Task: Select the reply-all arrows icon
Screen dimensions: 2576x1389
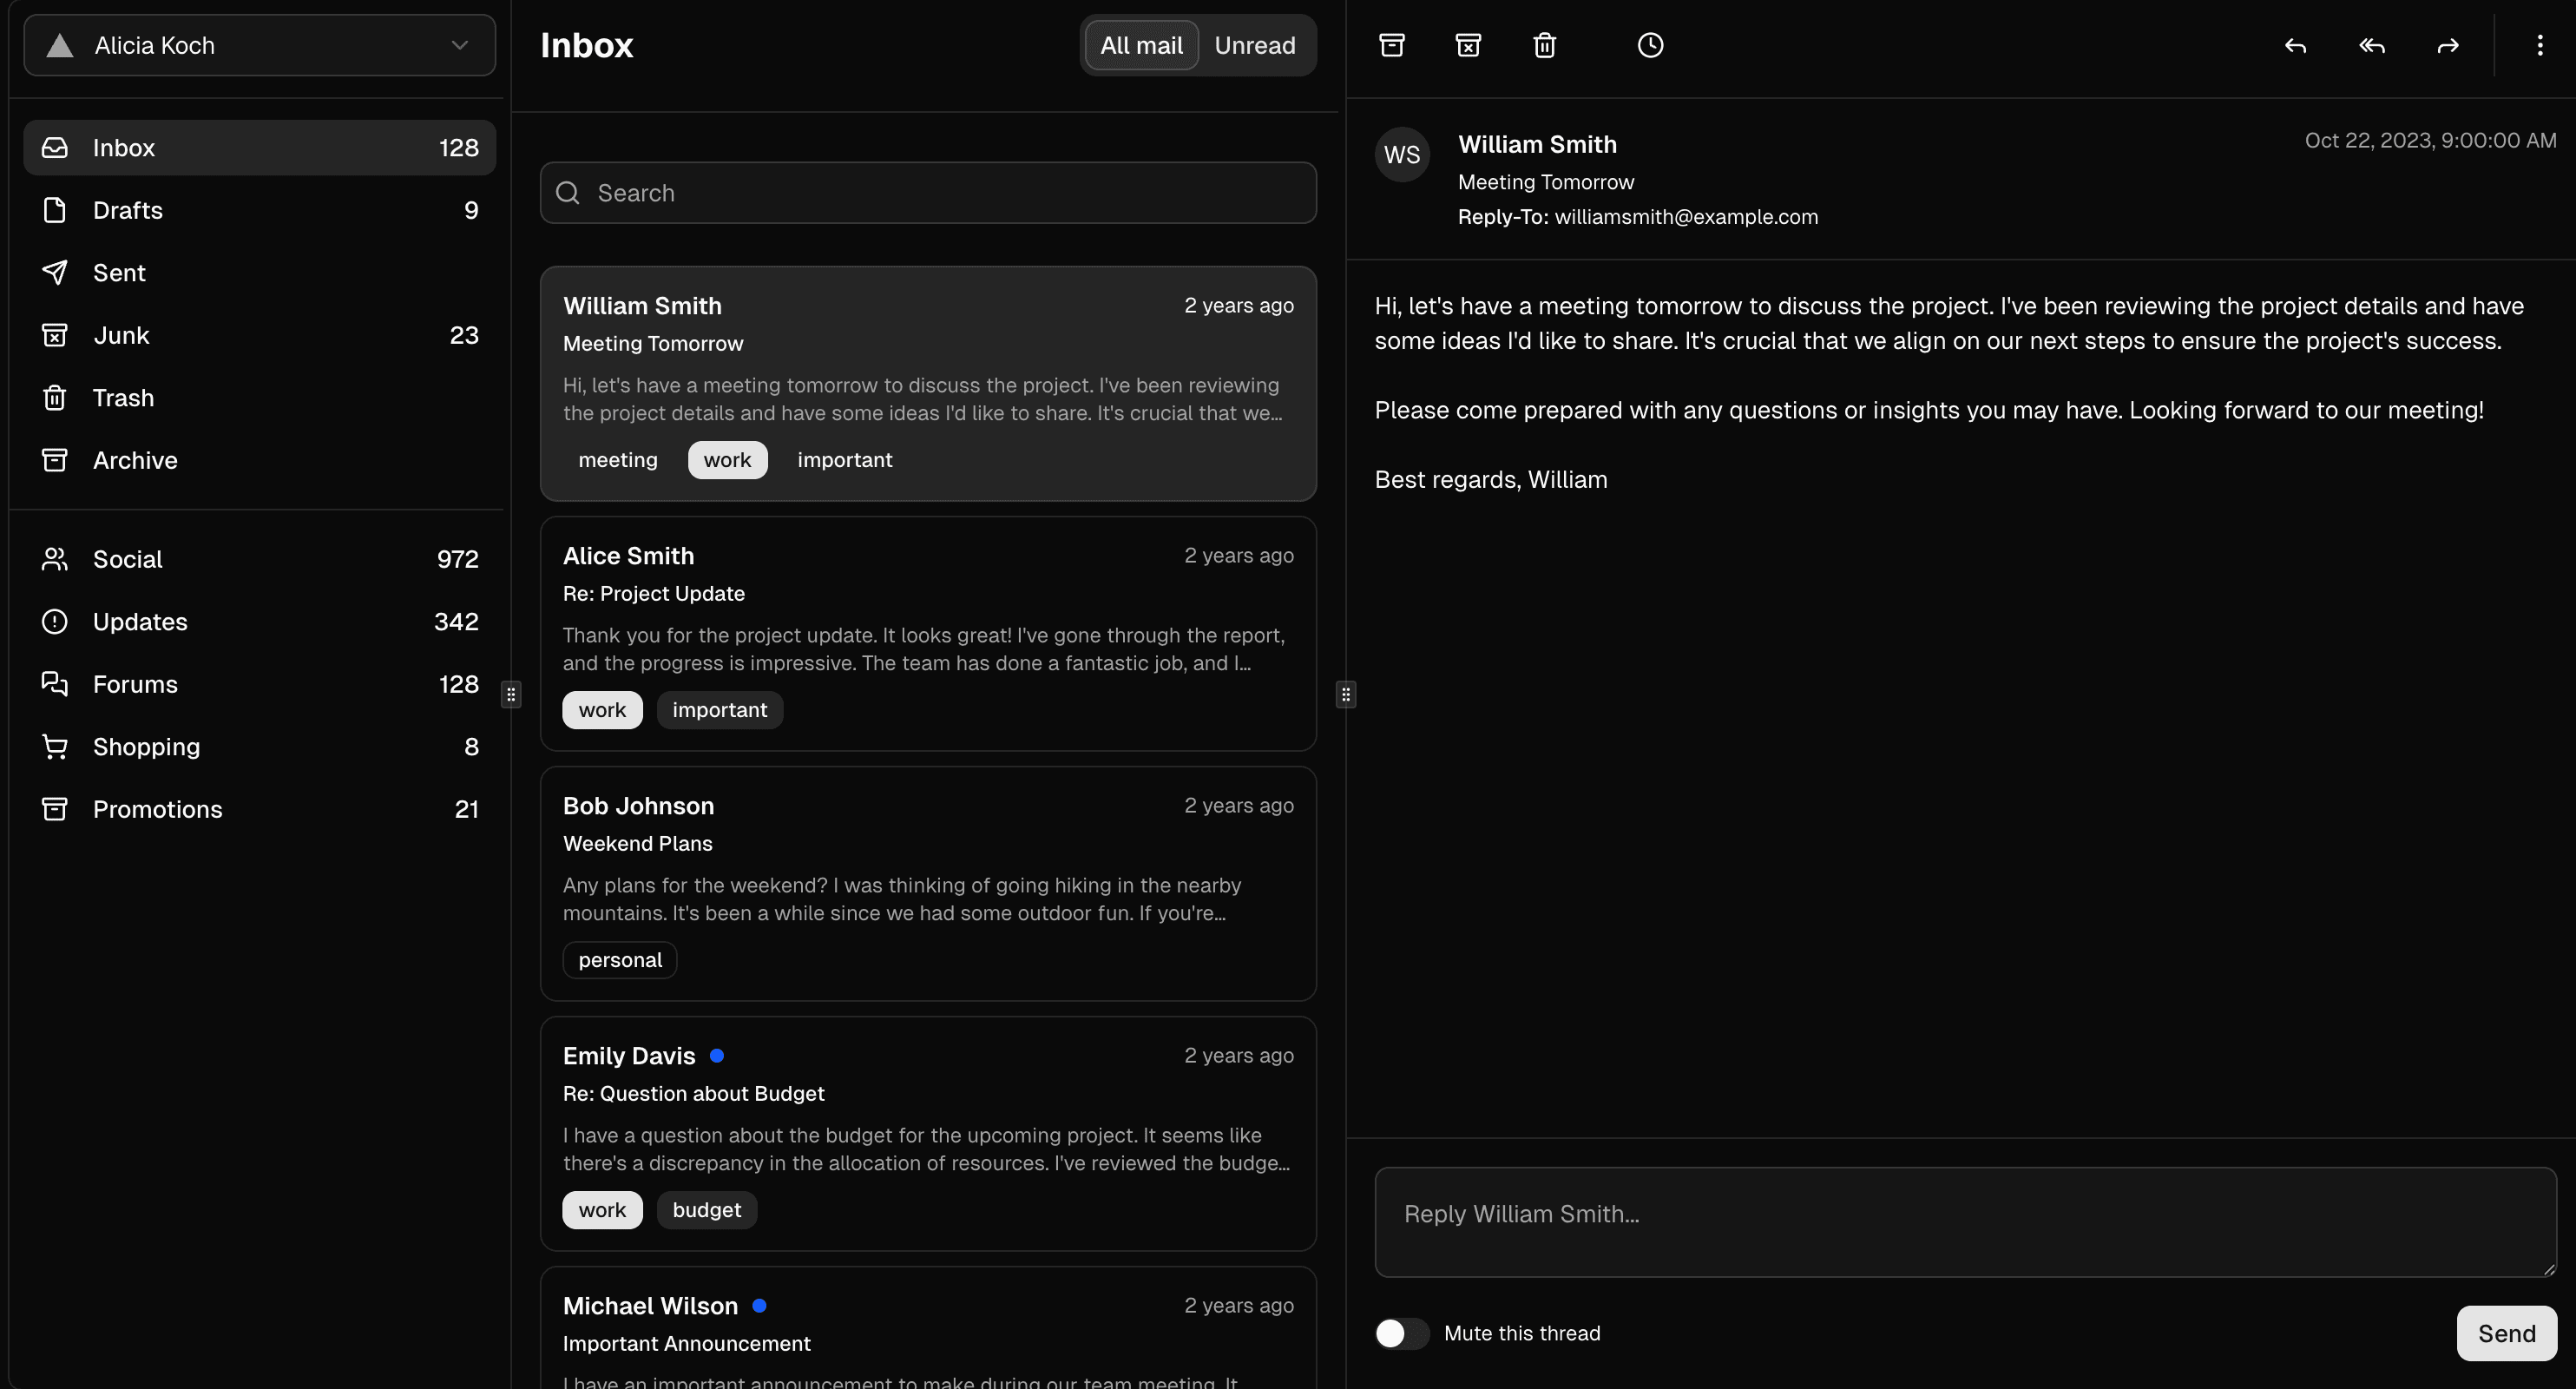Action: pyautogui.click(x=2371, y=46)
